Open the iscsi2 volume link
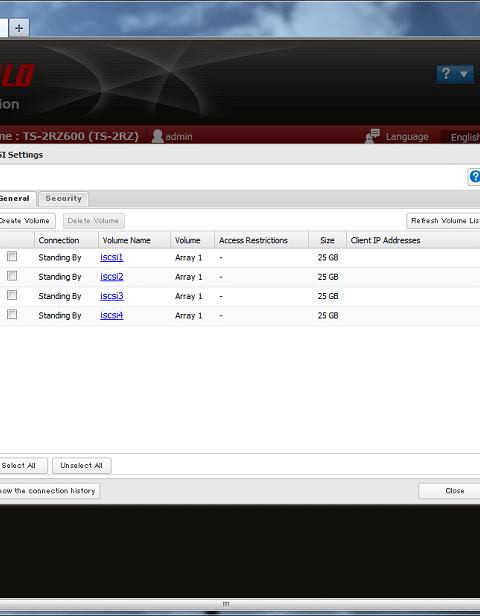This screenshot has width=480, height=616. (x=112, y=277)
